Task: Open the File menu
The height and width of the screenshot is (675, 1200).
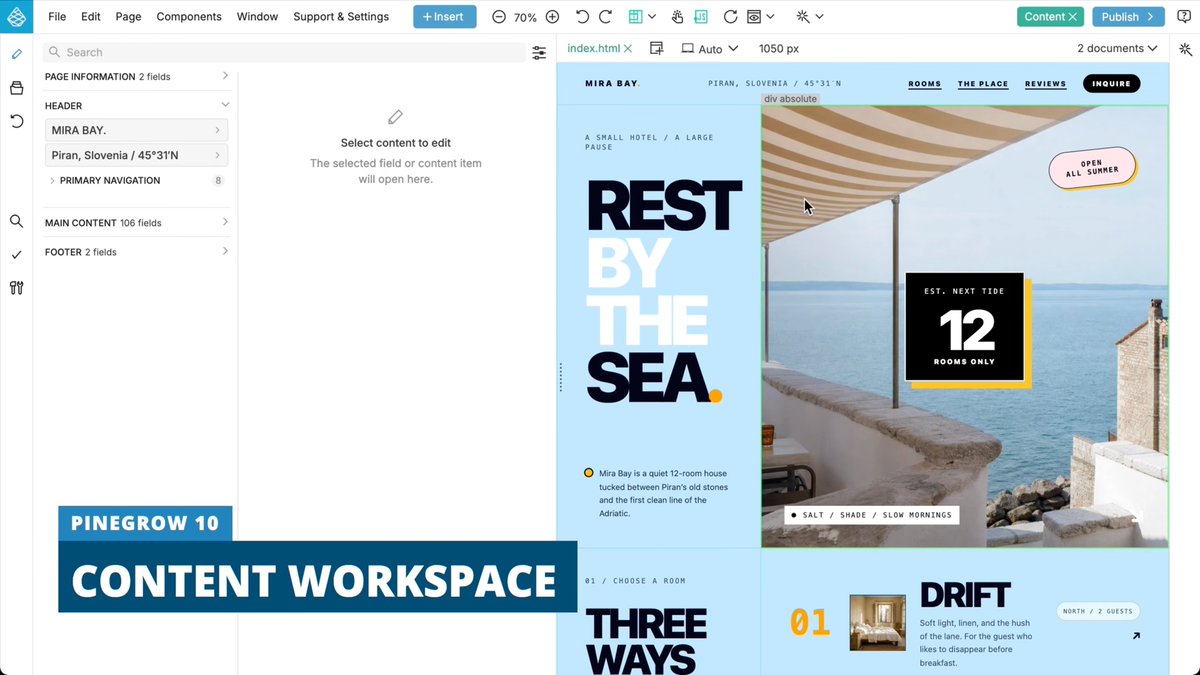Action: [57, 17]
